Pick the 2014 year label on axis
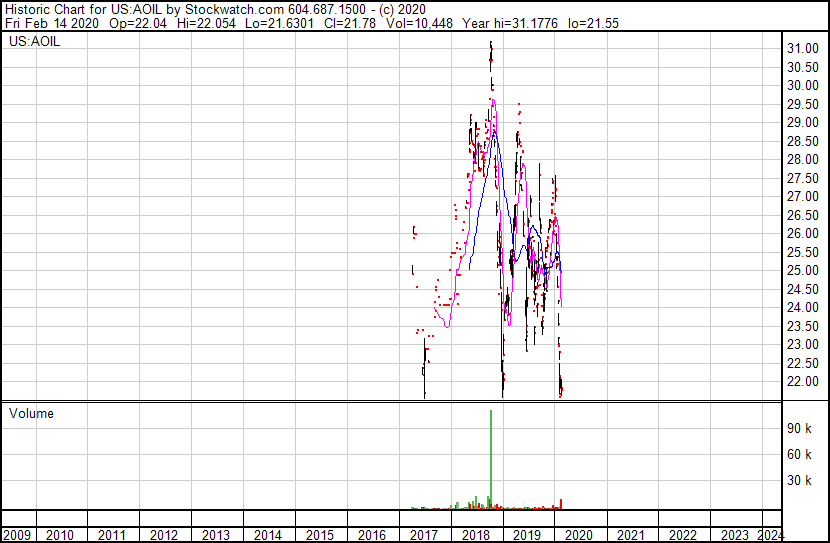830x543 pixels. point(268,535)
